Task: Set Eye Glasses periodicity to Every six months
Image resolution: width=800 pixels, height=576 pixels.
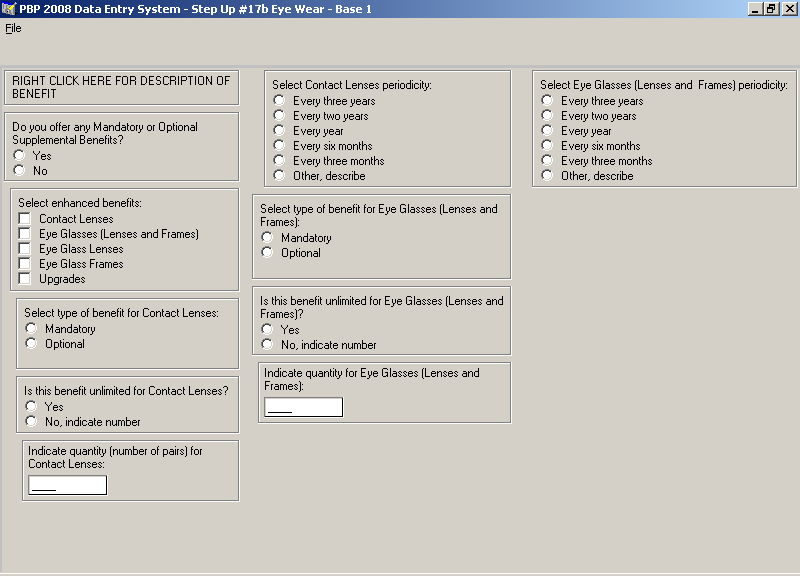Action: point(547,145)
